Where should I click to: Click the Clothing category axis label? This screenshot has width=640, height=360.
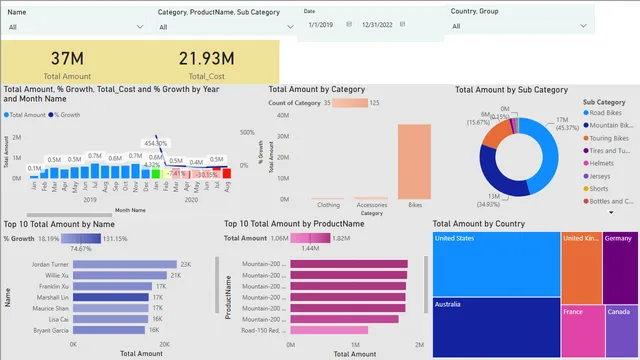pos(328,205)
